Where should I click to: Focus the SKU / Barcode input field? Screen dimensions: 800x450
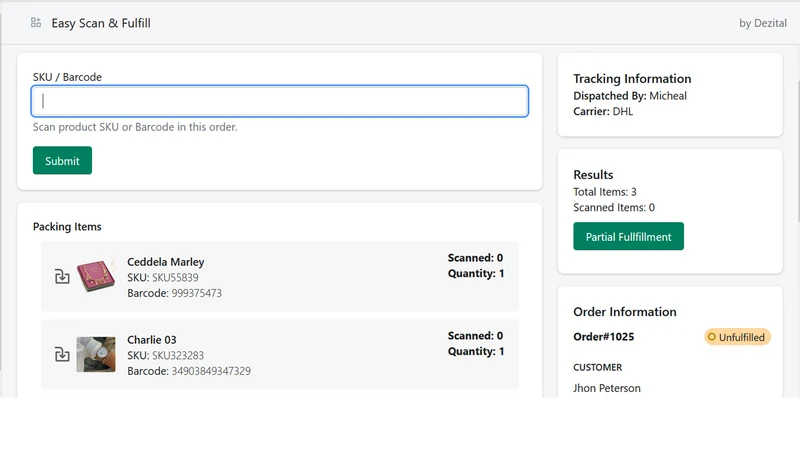click(x=280, y=101)
